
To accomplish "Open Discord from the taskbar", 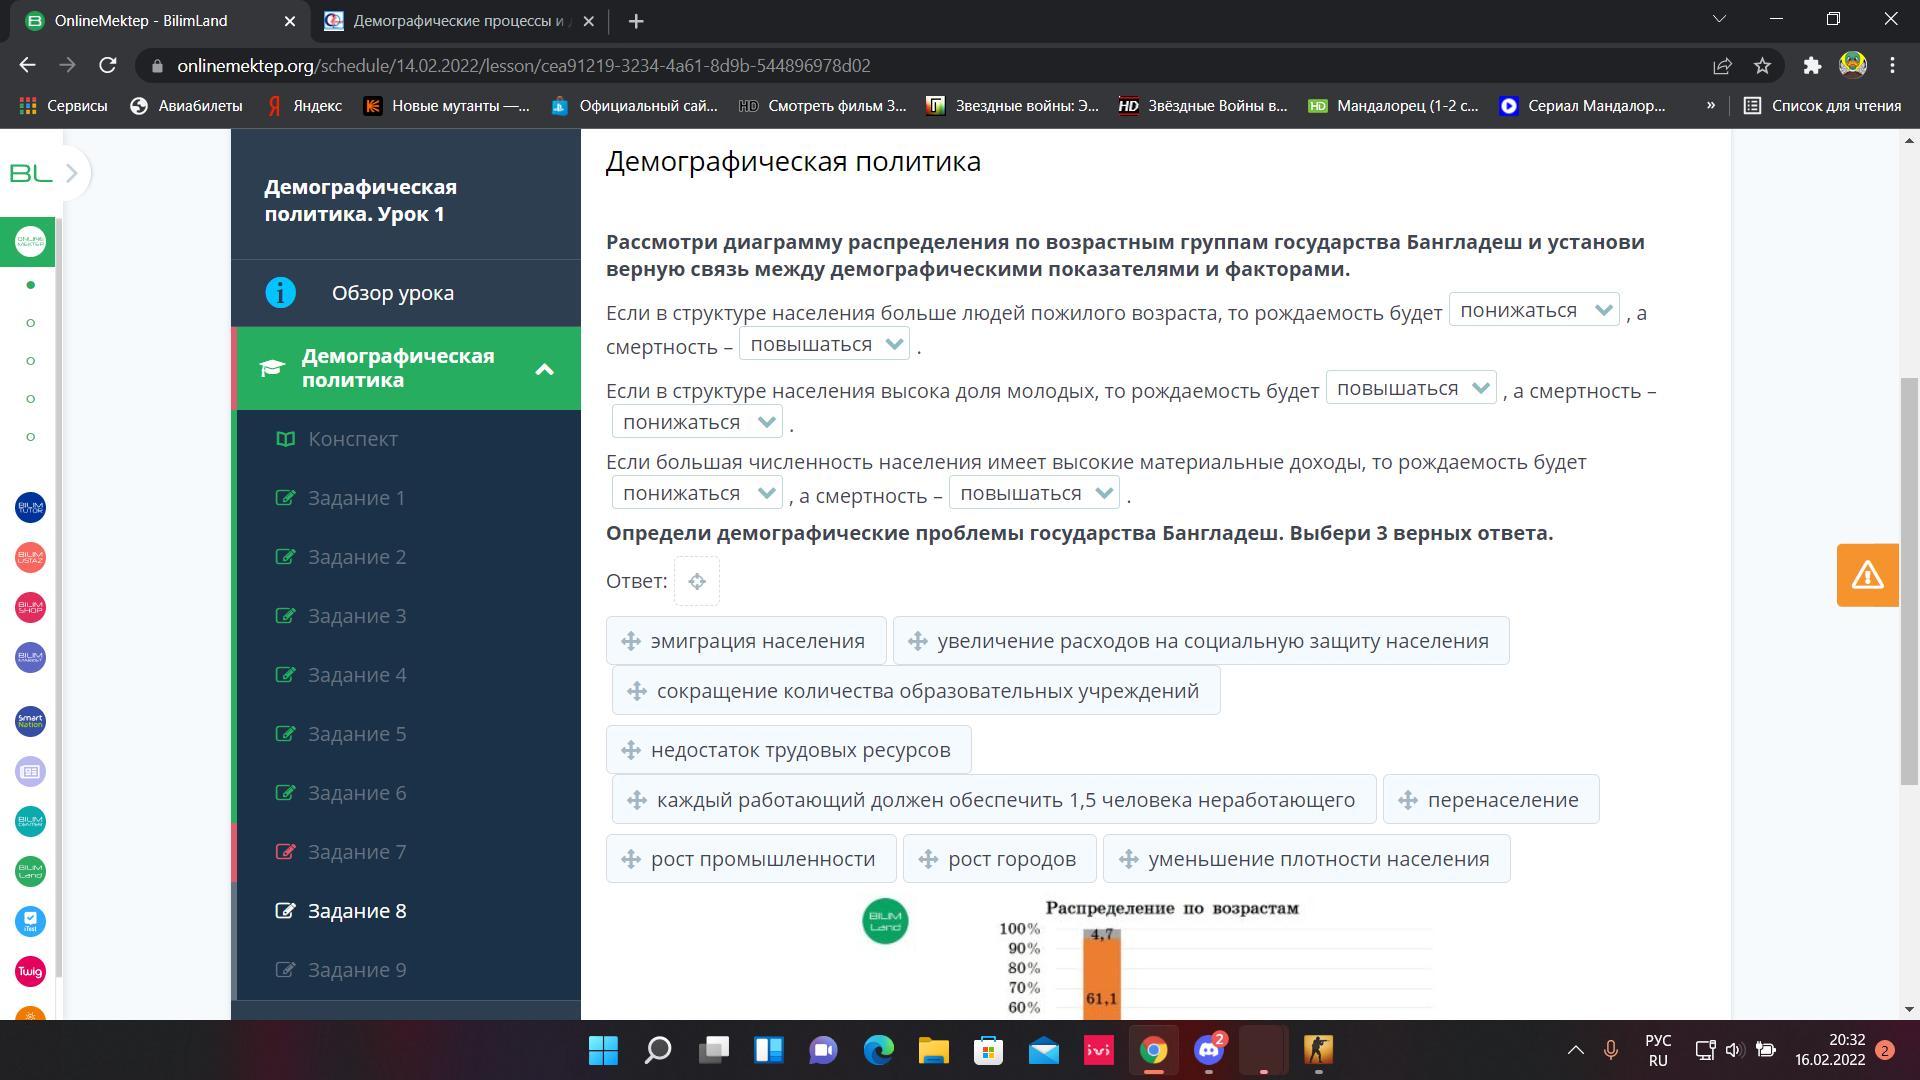I will pyautogui.click(x=1208, y=1050).
